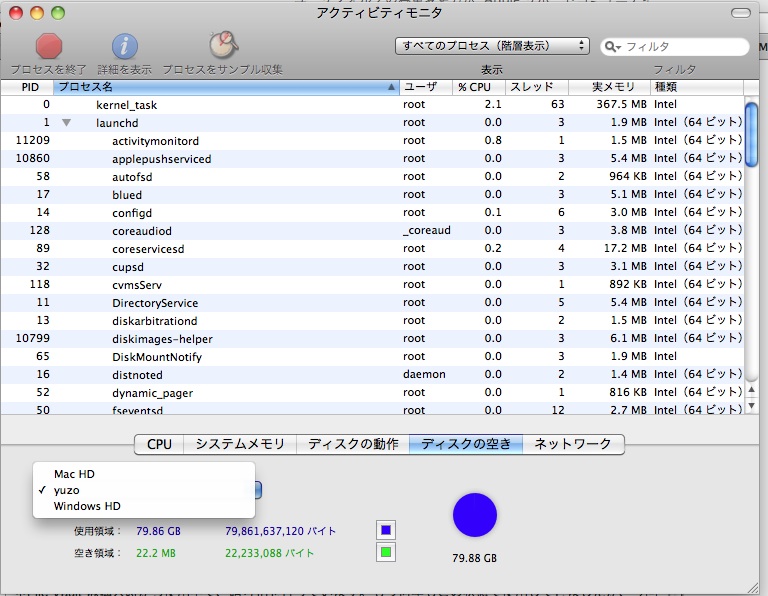Select the kernel_task process row
The image size is (768, 596).
[x=127, y=105]
